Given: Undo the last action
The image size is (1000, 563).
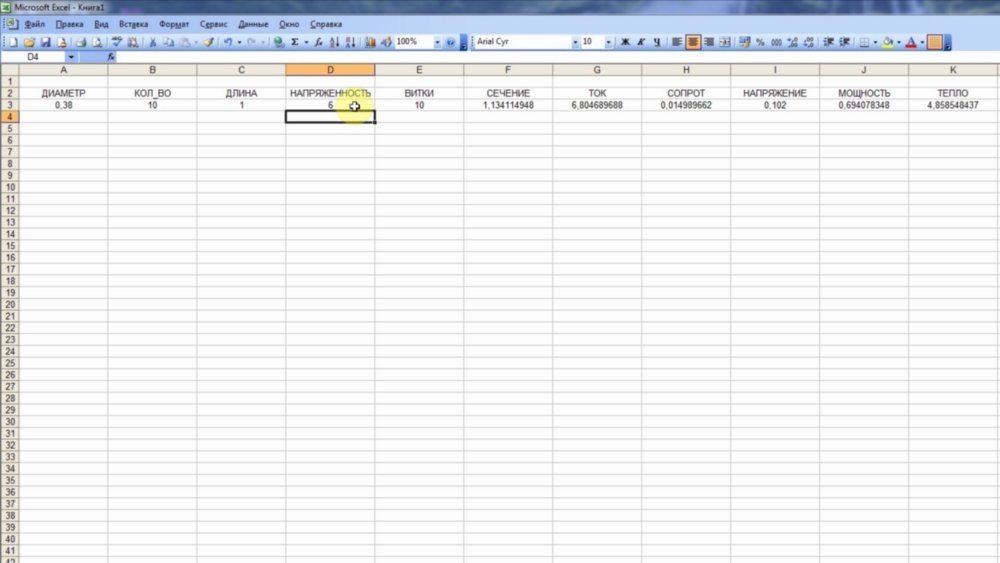Looking at the screenshot, I should pyautogui.click(x=228, y=42).
